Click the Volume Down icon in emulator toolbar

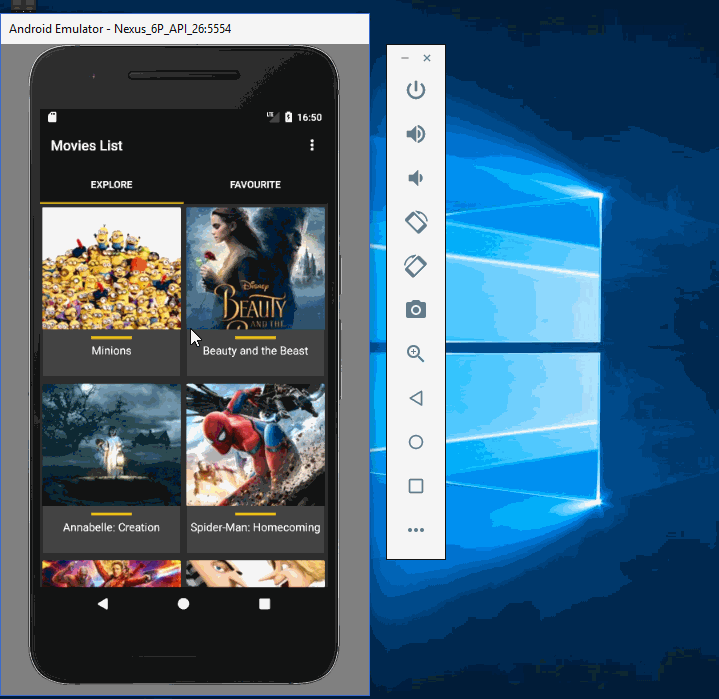pyautogui.click(x=416, y=178)
